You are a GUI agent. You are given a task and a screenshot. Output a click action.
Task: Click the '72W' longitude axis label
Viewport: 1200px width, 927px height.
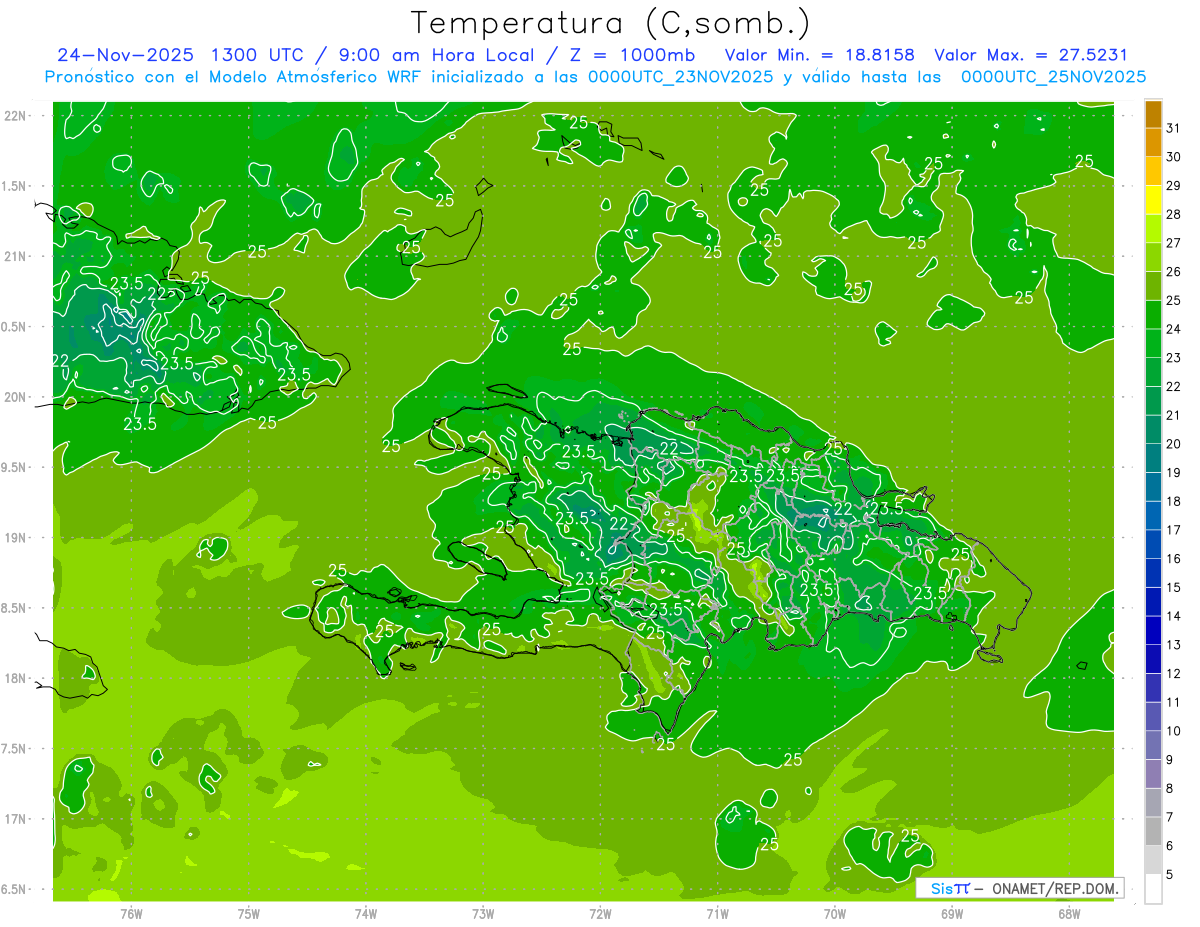(x=600, y=914)
